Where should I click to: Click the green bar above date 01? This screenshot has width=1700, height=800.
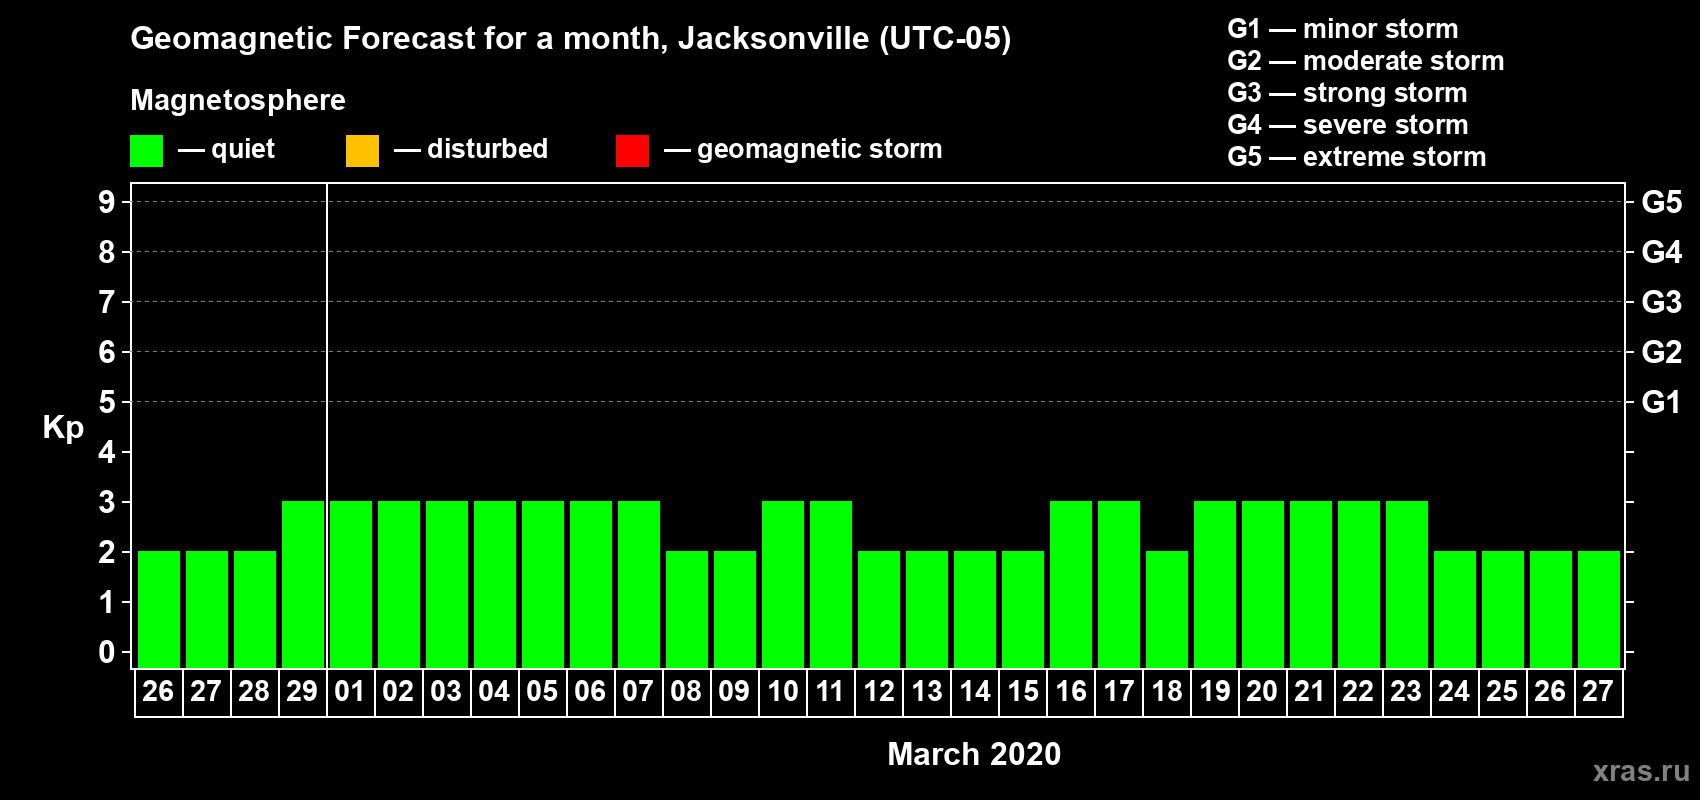coord(351,584)
